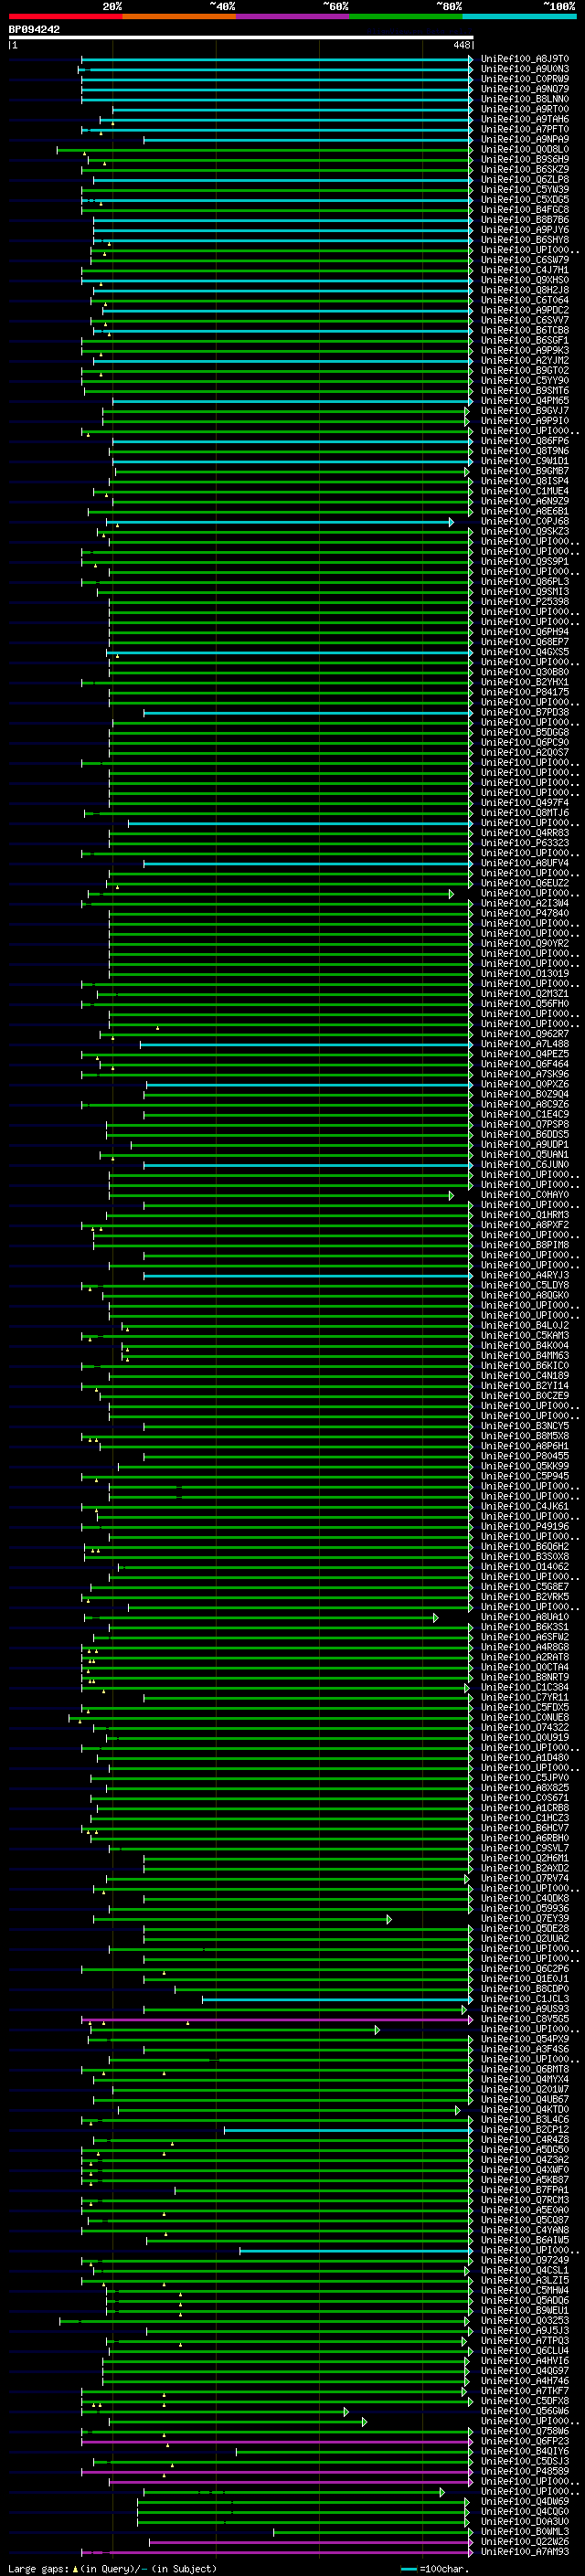Select the UniRef100_B6SKZ9 label

525,169
